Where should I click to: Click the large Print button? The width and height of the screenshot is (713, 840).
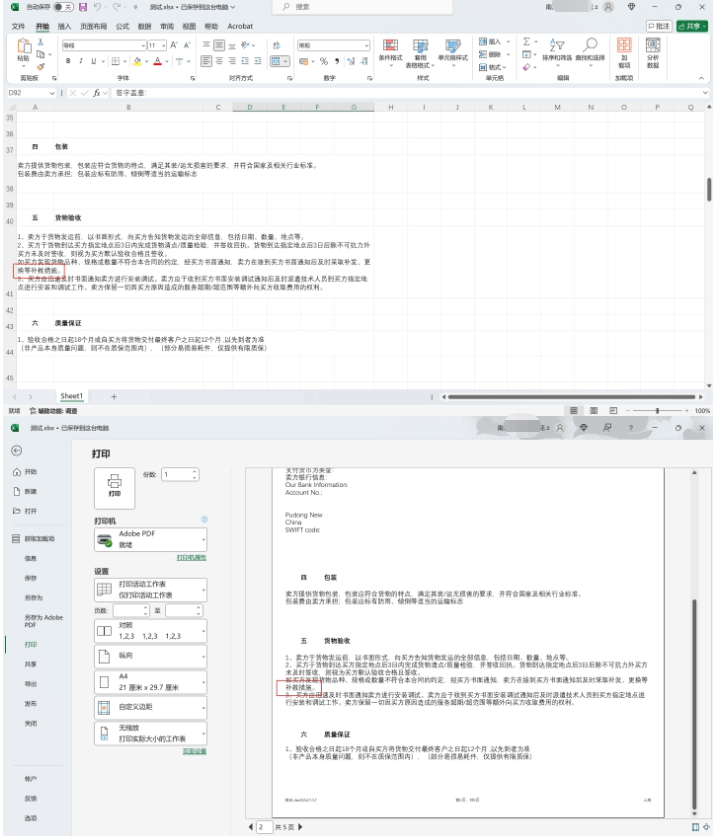115,488
